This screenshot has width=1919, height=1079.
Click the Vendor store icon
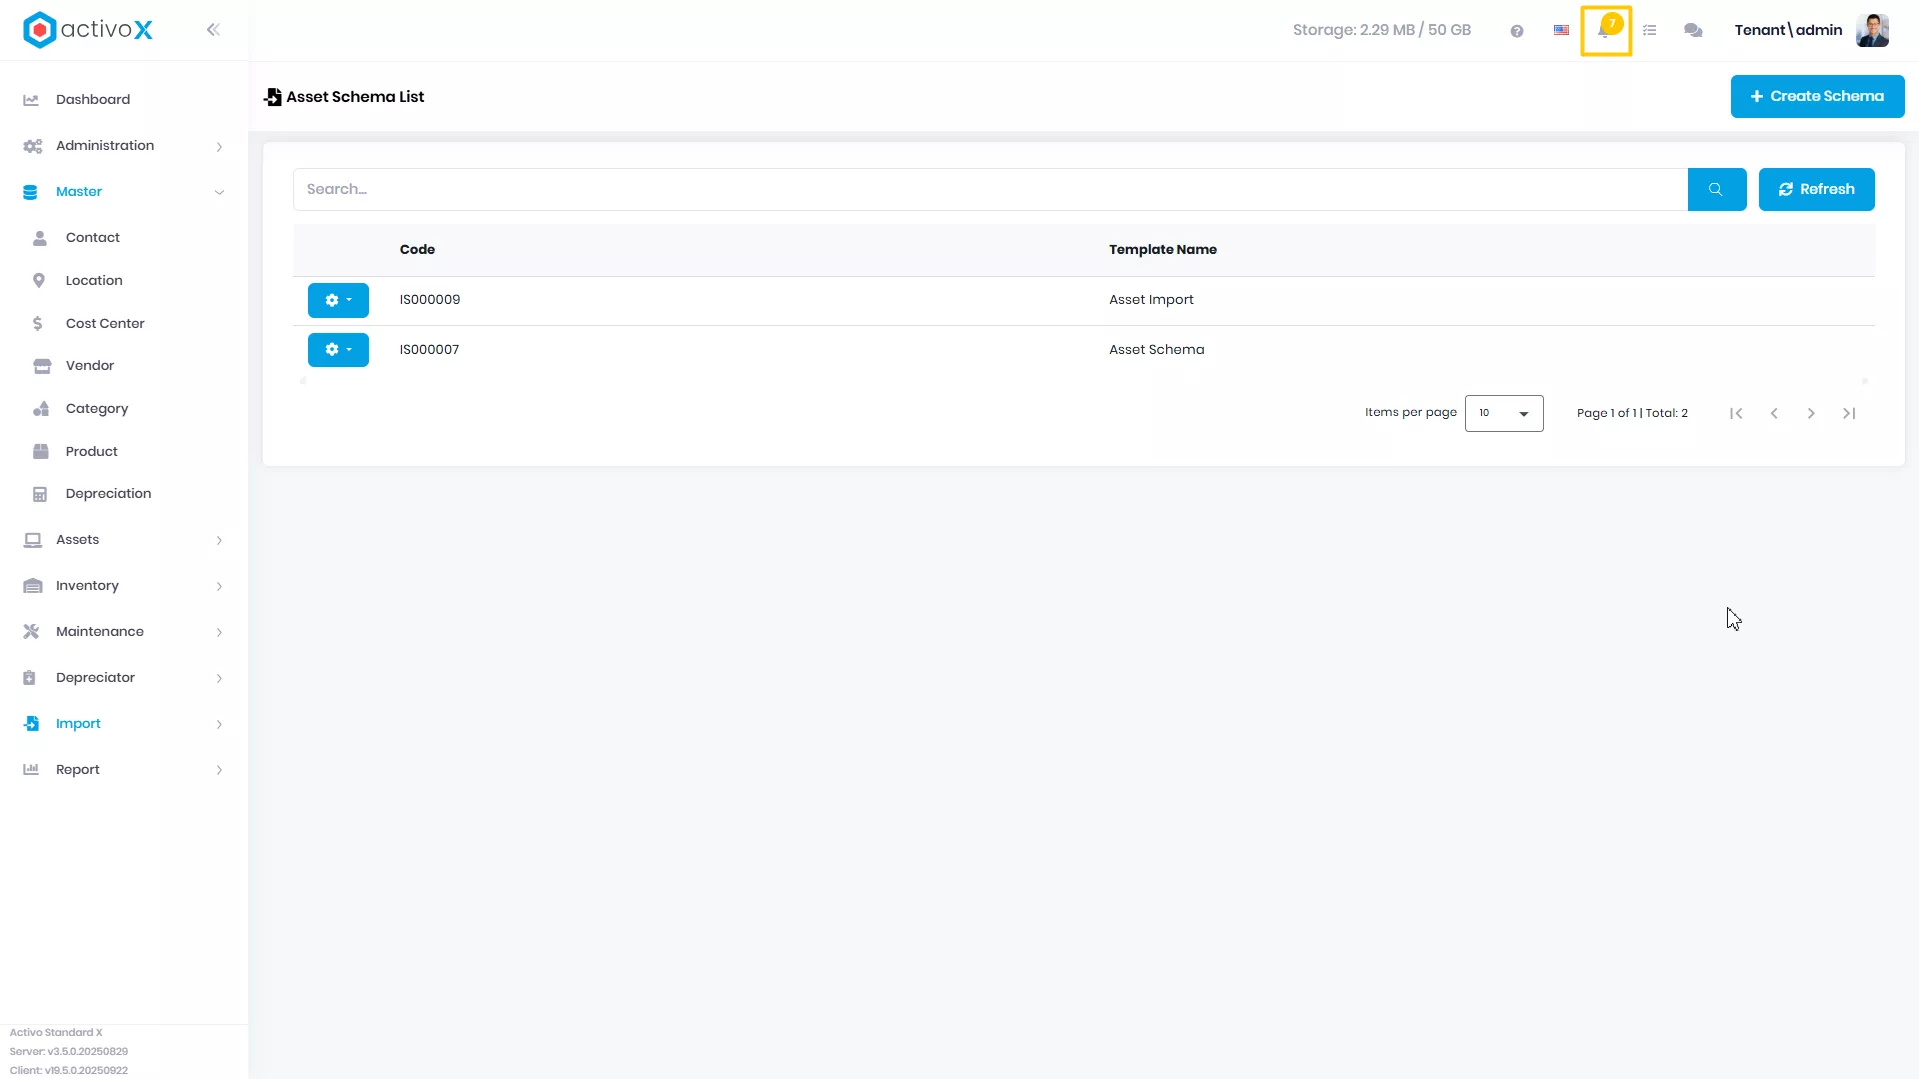42,366
